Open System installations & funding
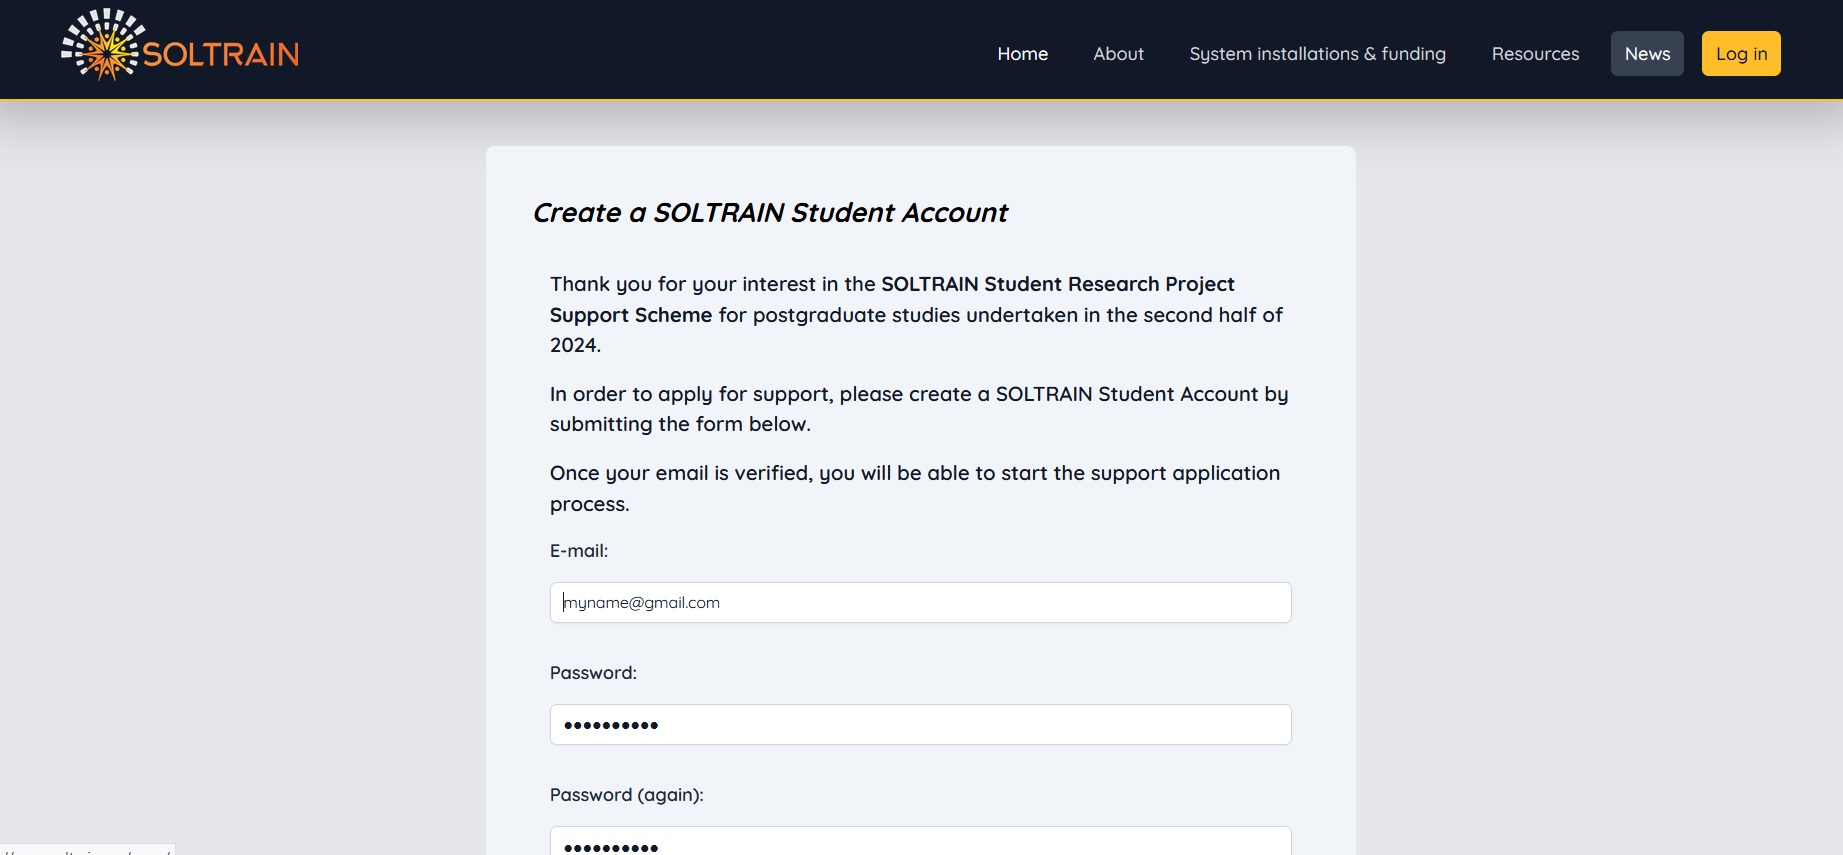This screenshot has width=1843, height=855. 1317,54
